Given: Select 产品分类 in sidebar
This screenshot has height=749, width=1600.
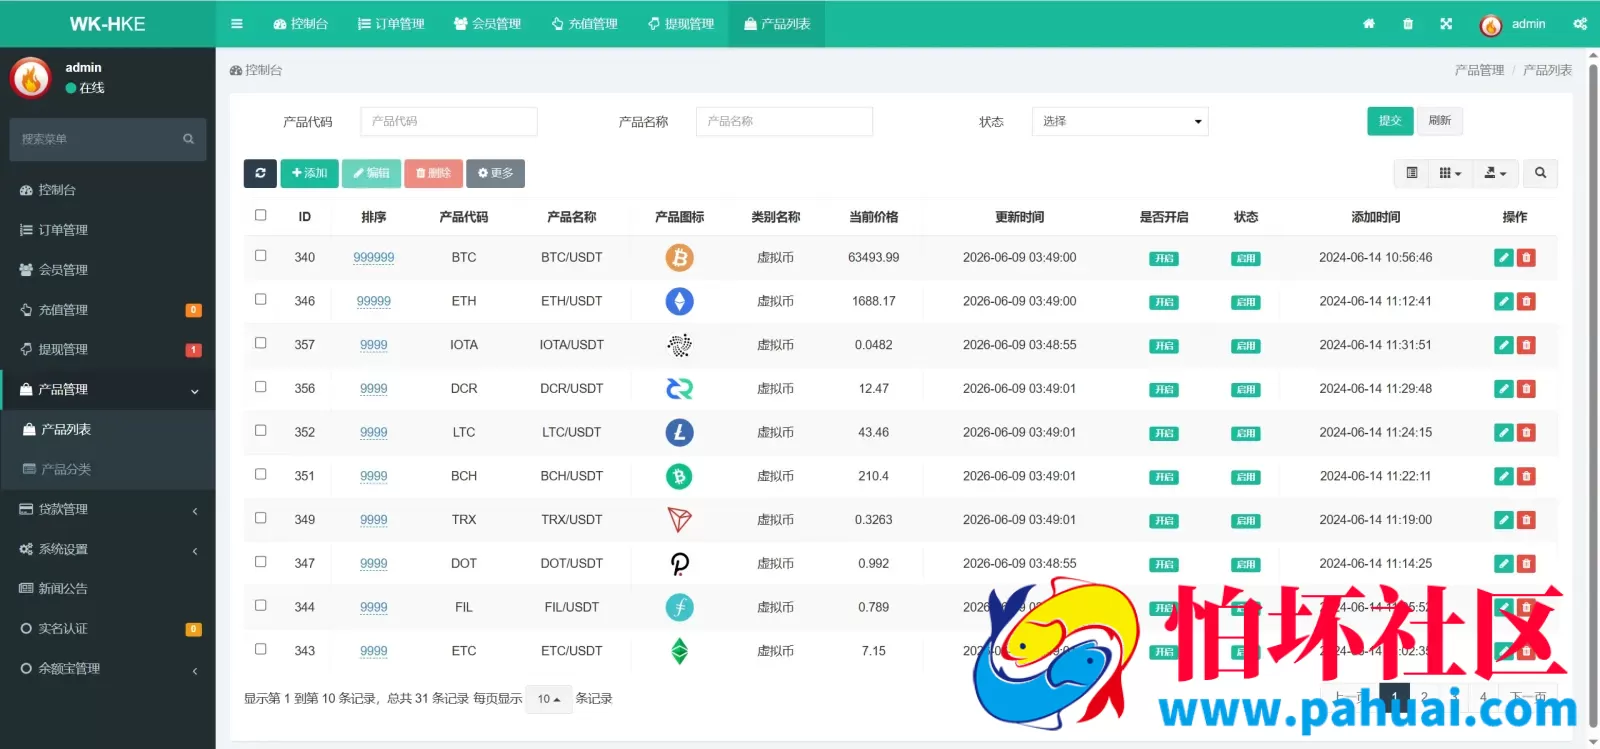Looking at the screenshot, I should tap(108, 469).
